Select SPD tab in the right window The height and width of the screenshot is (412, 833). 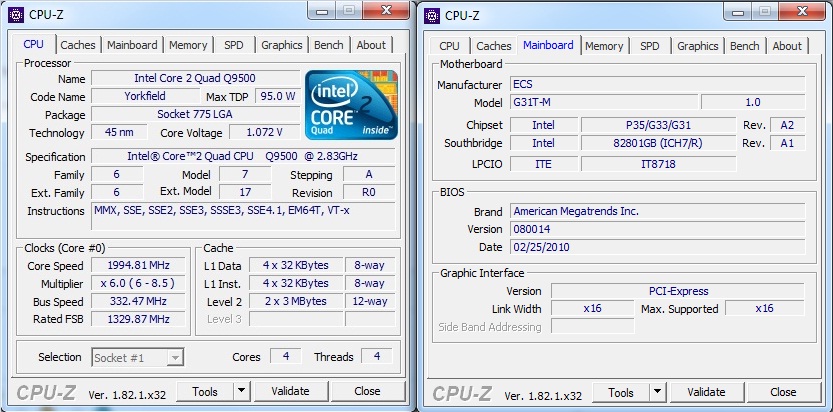tap(650, 46)
